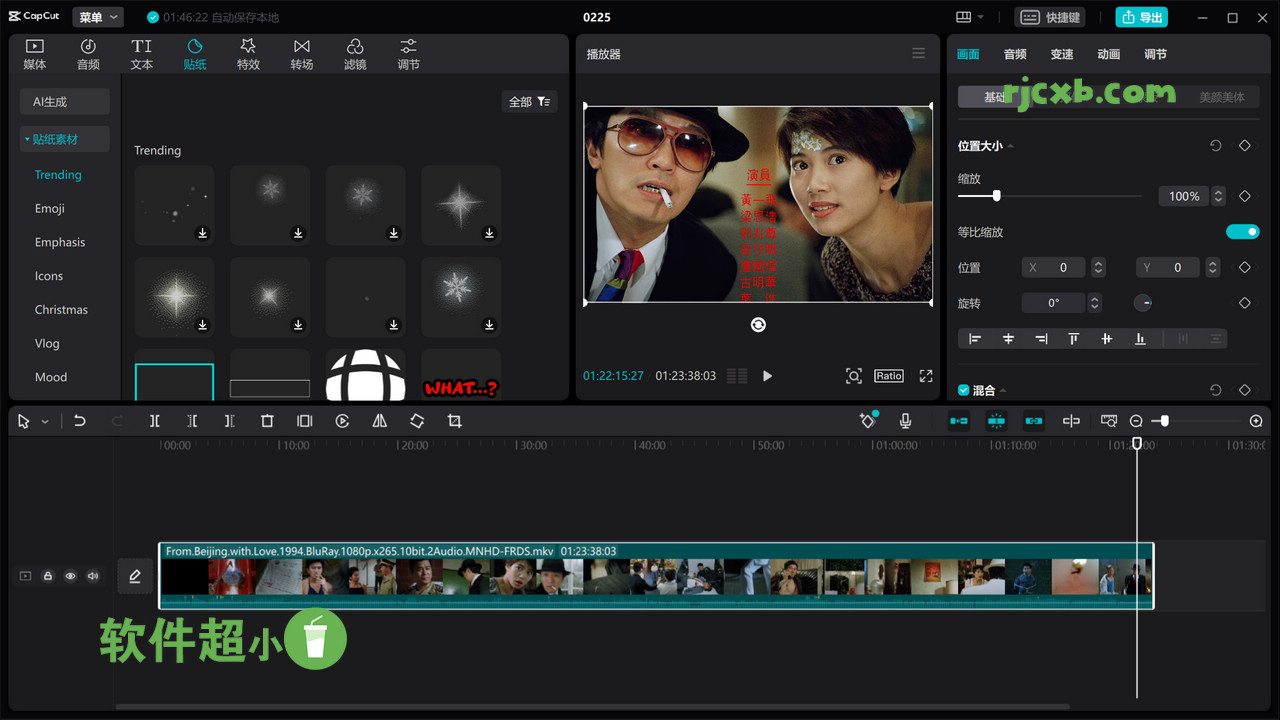Open the Ratio dropdown in the player
The height and width of the screenshot is (720, 1280).
point(888,376)
